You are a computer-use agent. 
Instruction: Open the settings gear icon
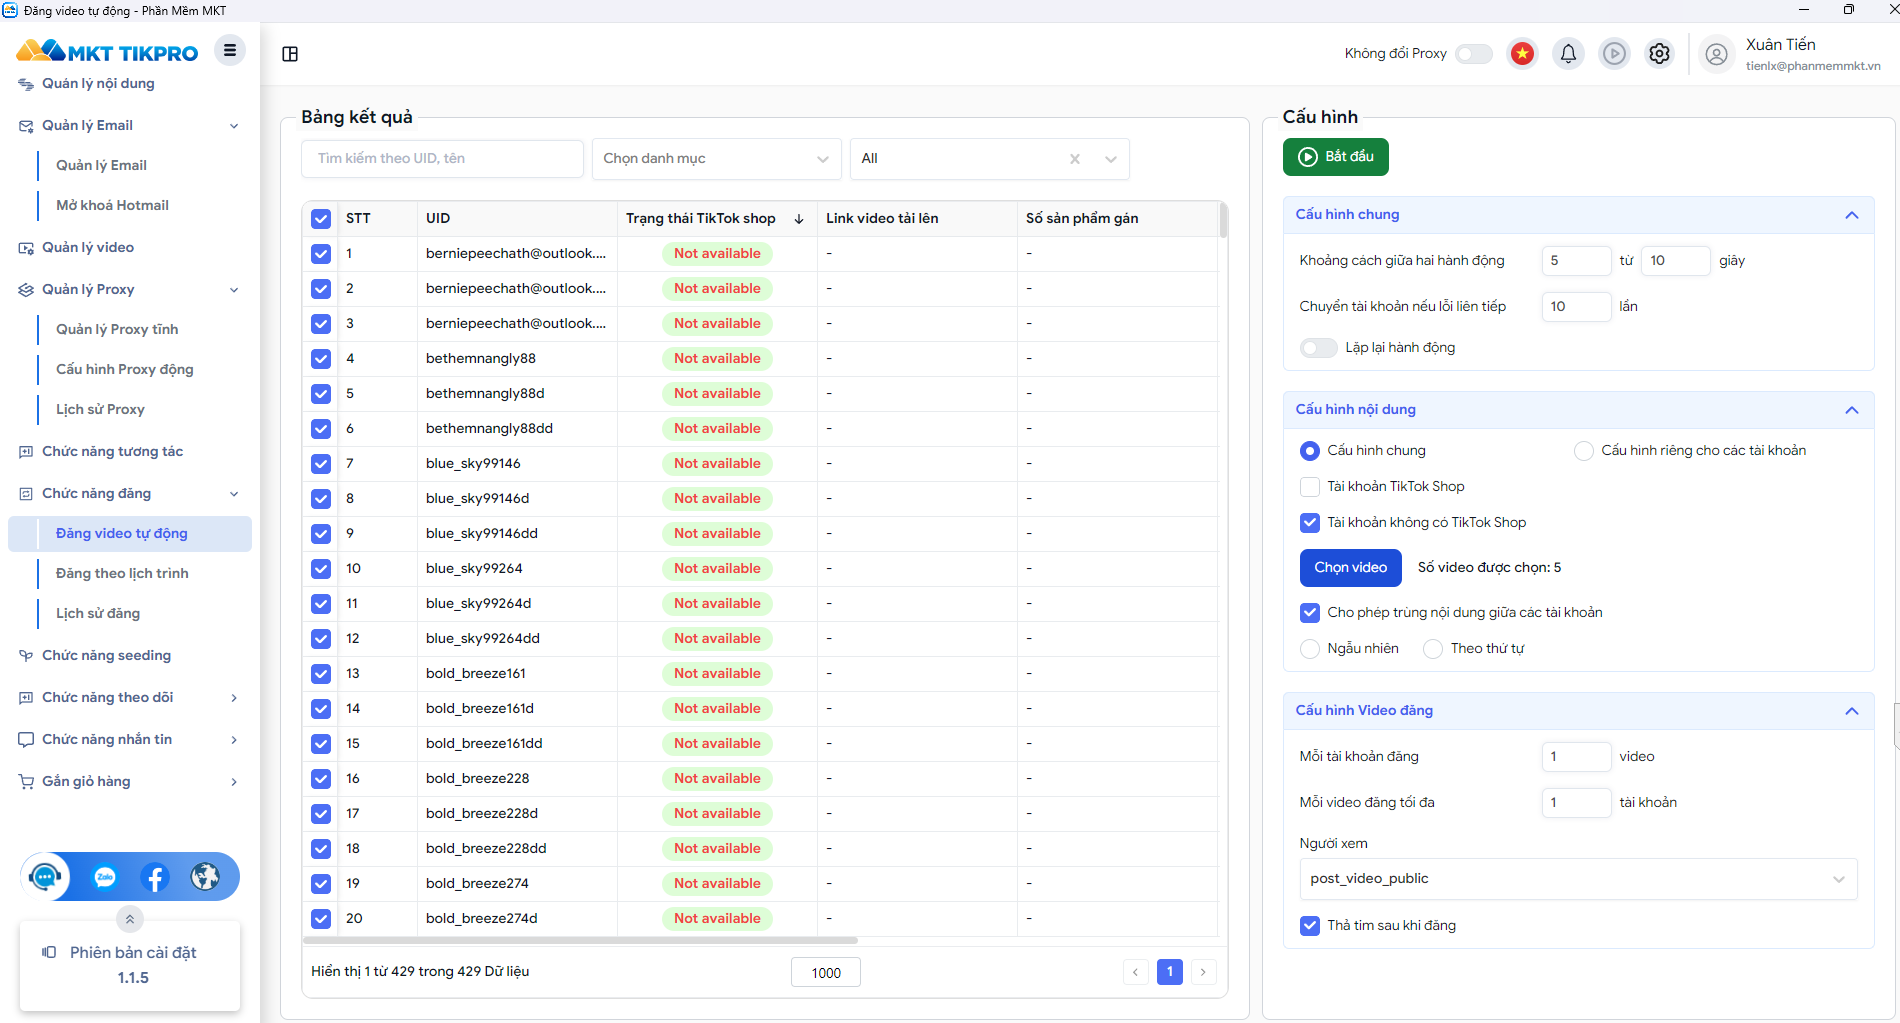[1659, 54]
